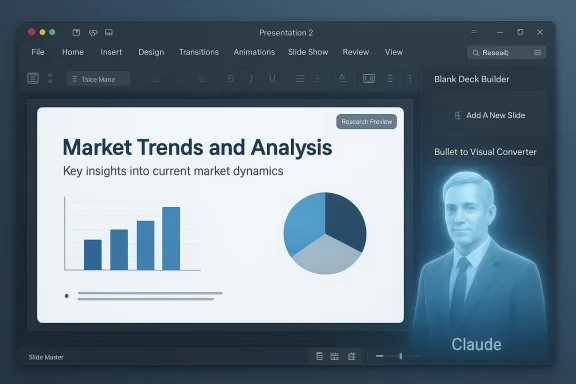Click the Presentation 2 window title

(x=286, y=33)
